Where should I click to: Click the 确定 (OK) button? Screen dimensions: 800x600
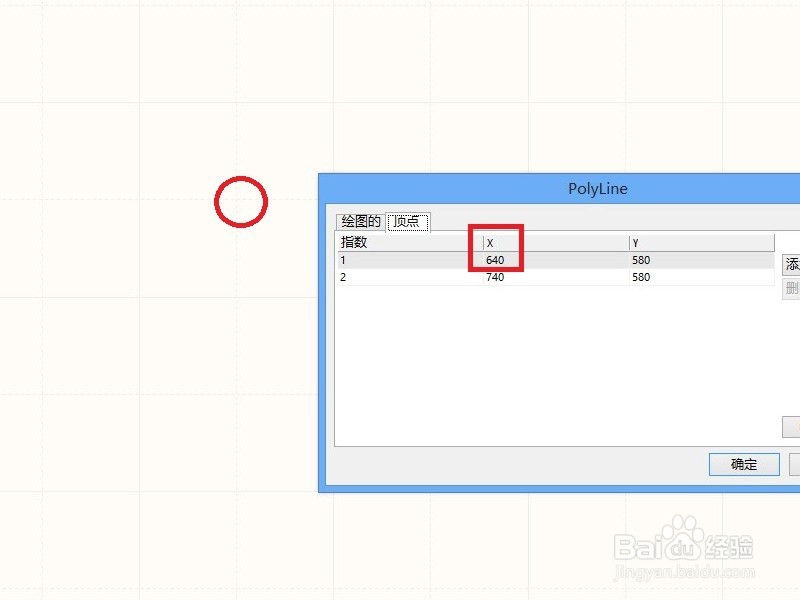tap(744, 464)
